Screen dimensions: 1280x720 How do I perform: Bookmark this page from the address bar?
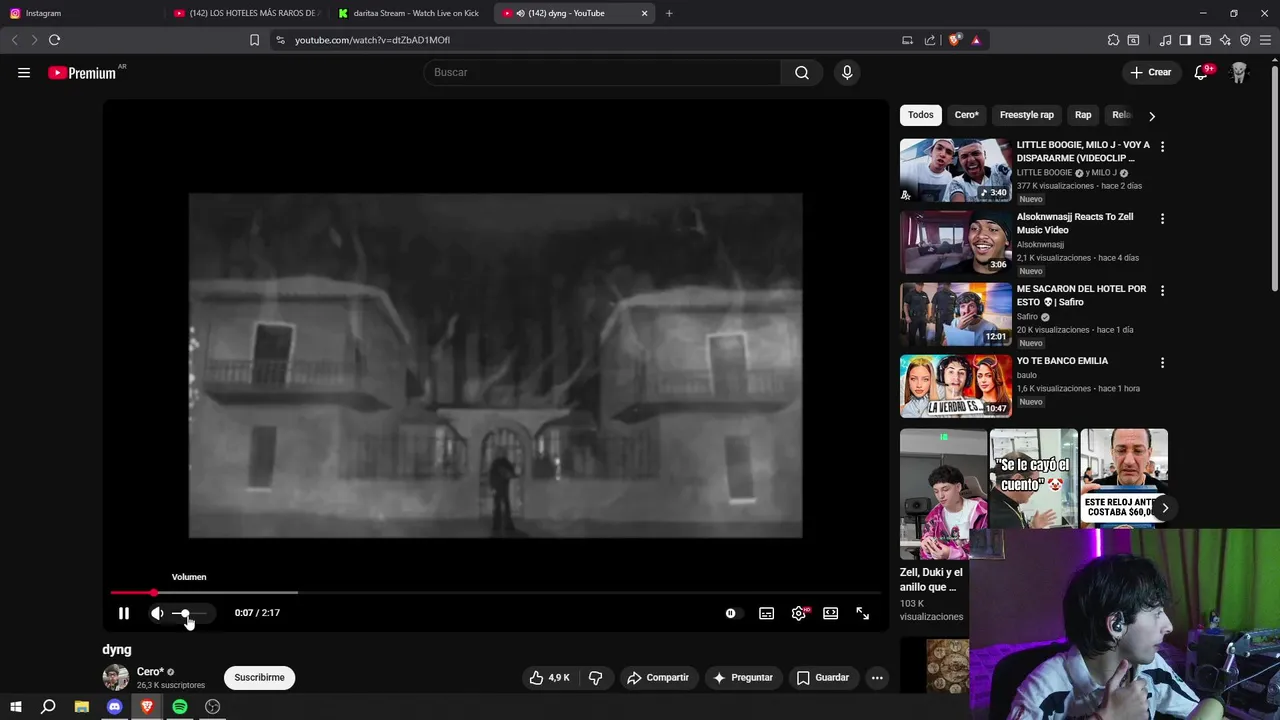(x=254, y=40)
